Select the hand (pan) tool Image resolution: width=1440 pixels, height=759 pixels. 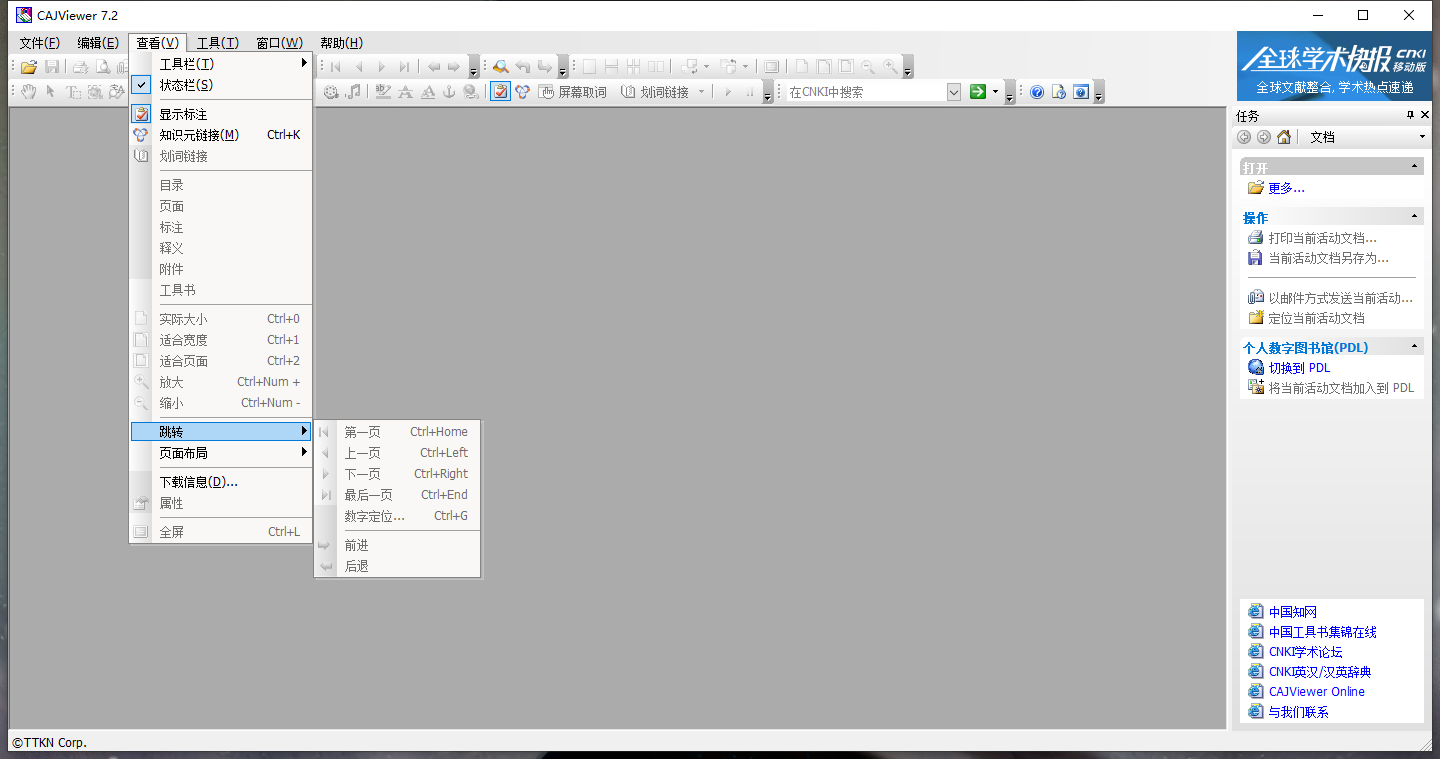tap(27, 91)
